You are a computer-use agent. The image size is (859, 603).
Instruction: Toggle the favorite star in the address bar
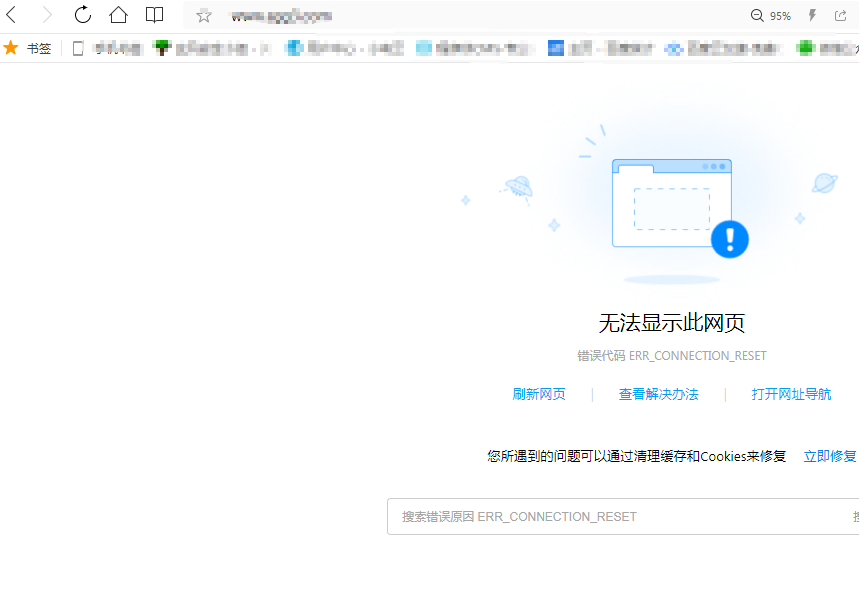pyautogui.click(x=203, y=15)
